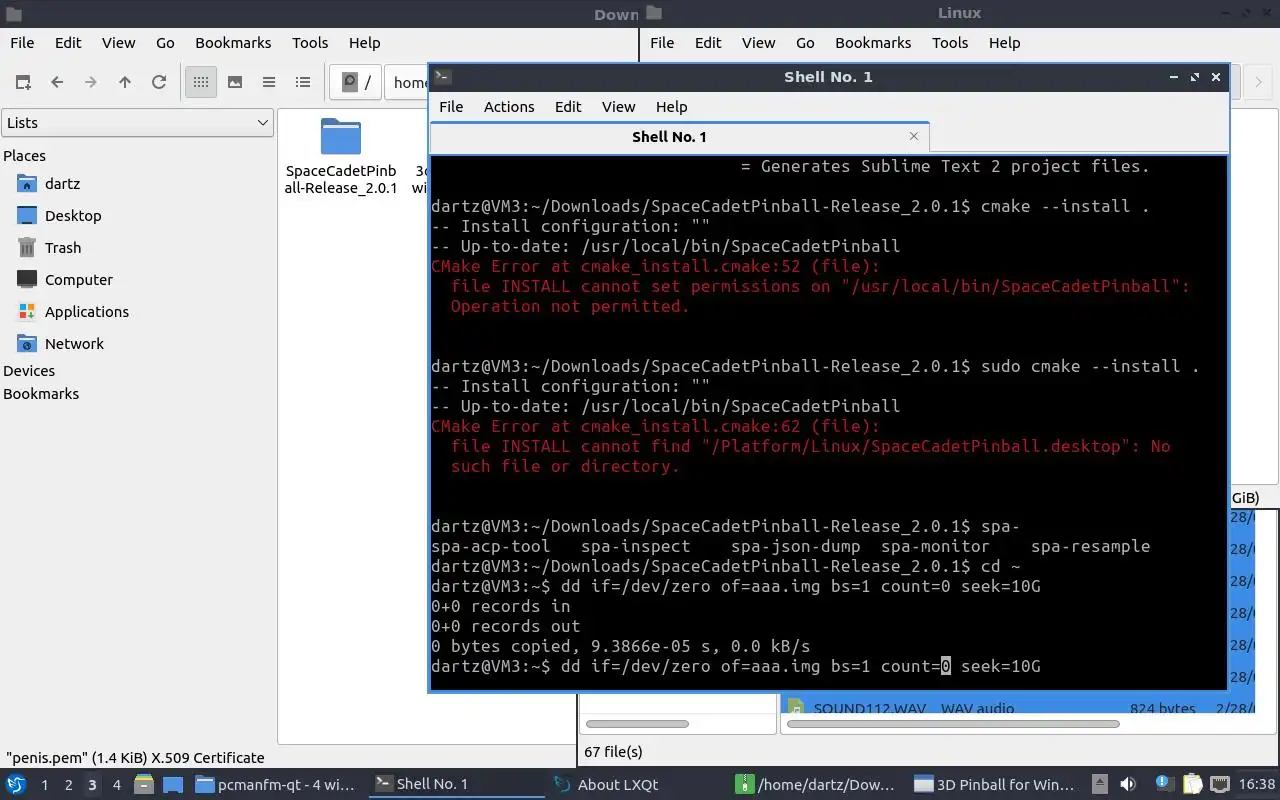The height and width of the screenshot is (800, 1280).
Task: Switch to thumbnail view mode
Action: click(235, 82)
